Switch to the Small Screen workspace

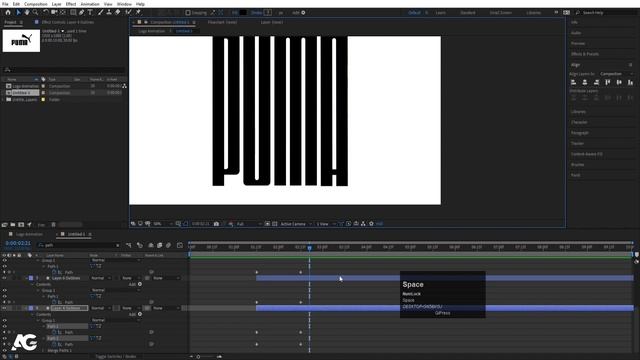pos(500,13)
